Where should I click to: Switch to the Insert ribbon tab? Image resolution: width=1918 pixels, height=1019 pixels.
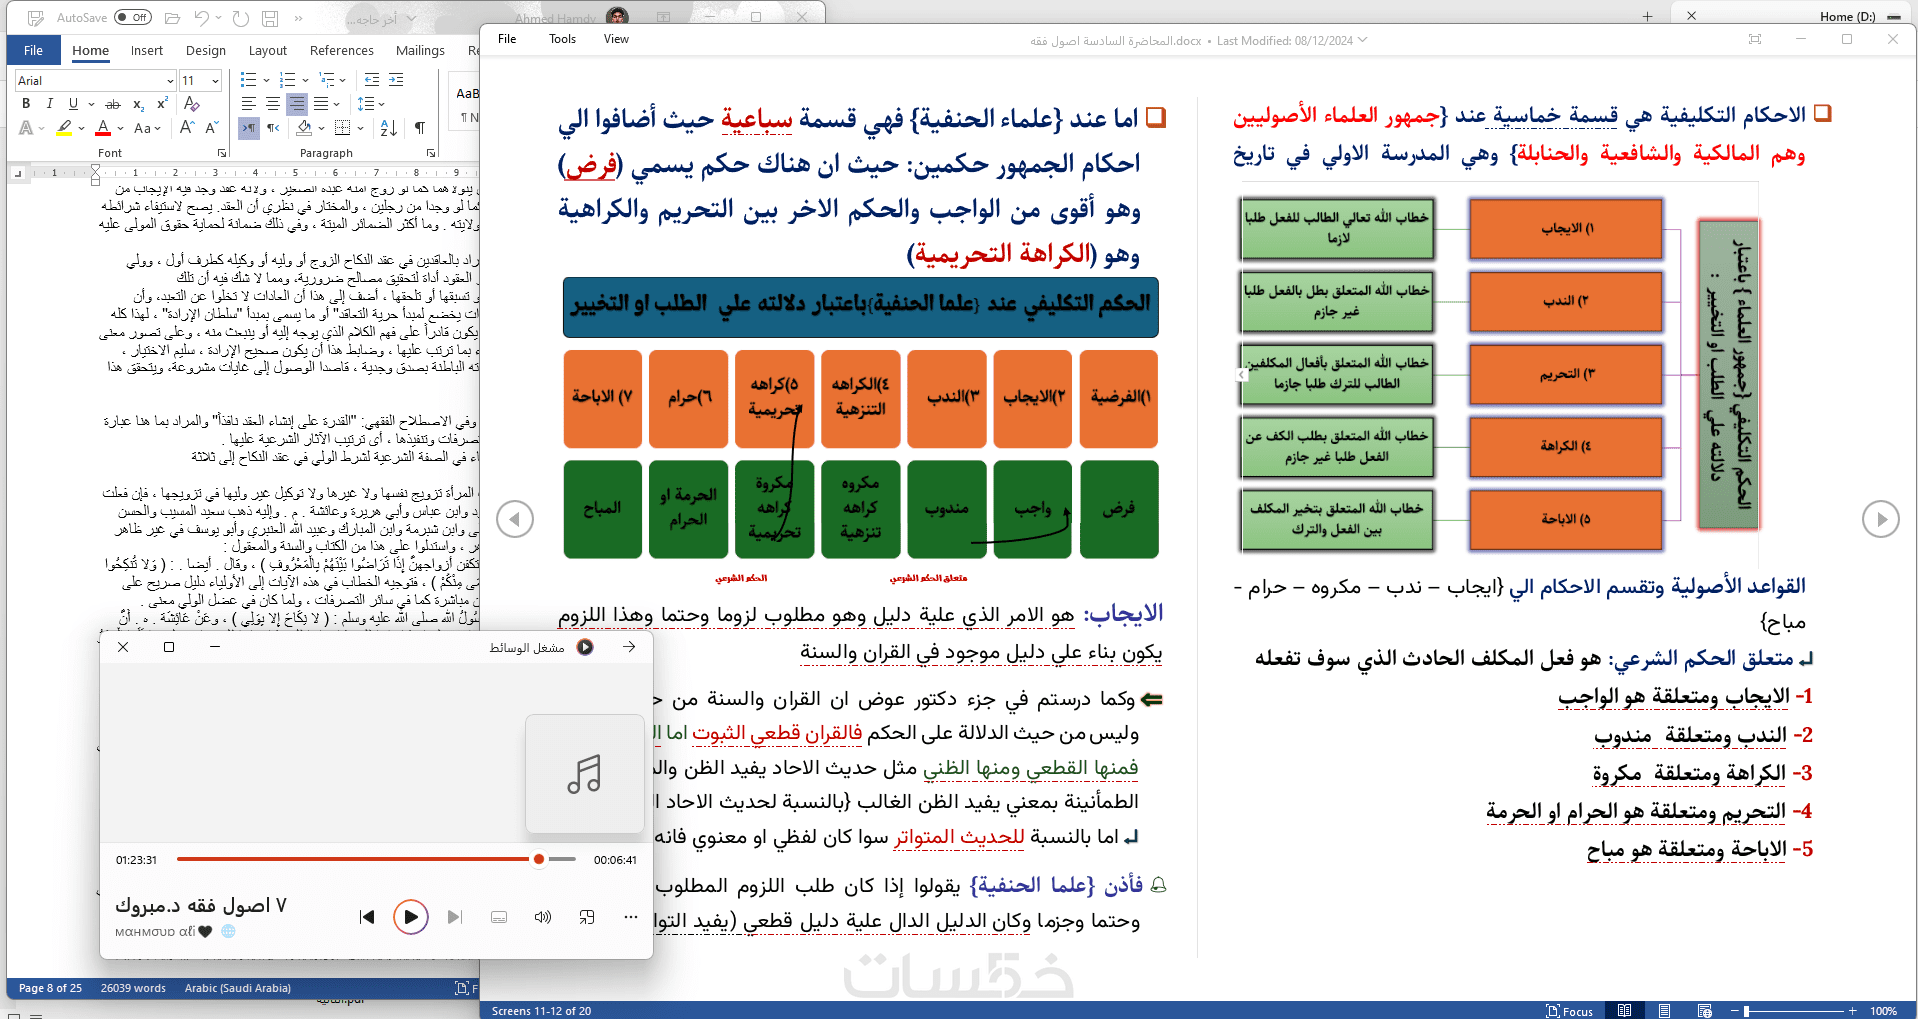(146, 50)
